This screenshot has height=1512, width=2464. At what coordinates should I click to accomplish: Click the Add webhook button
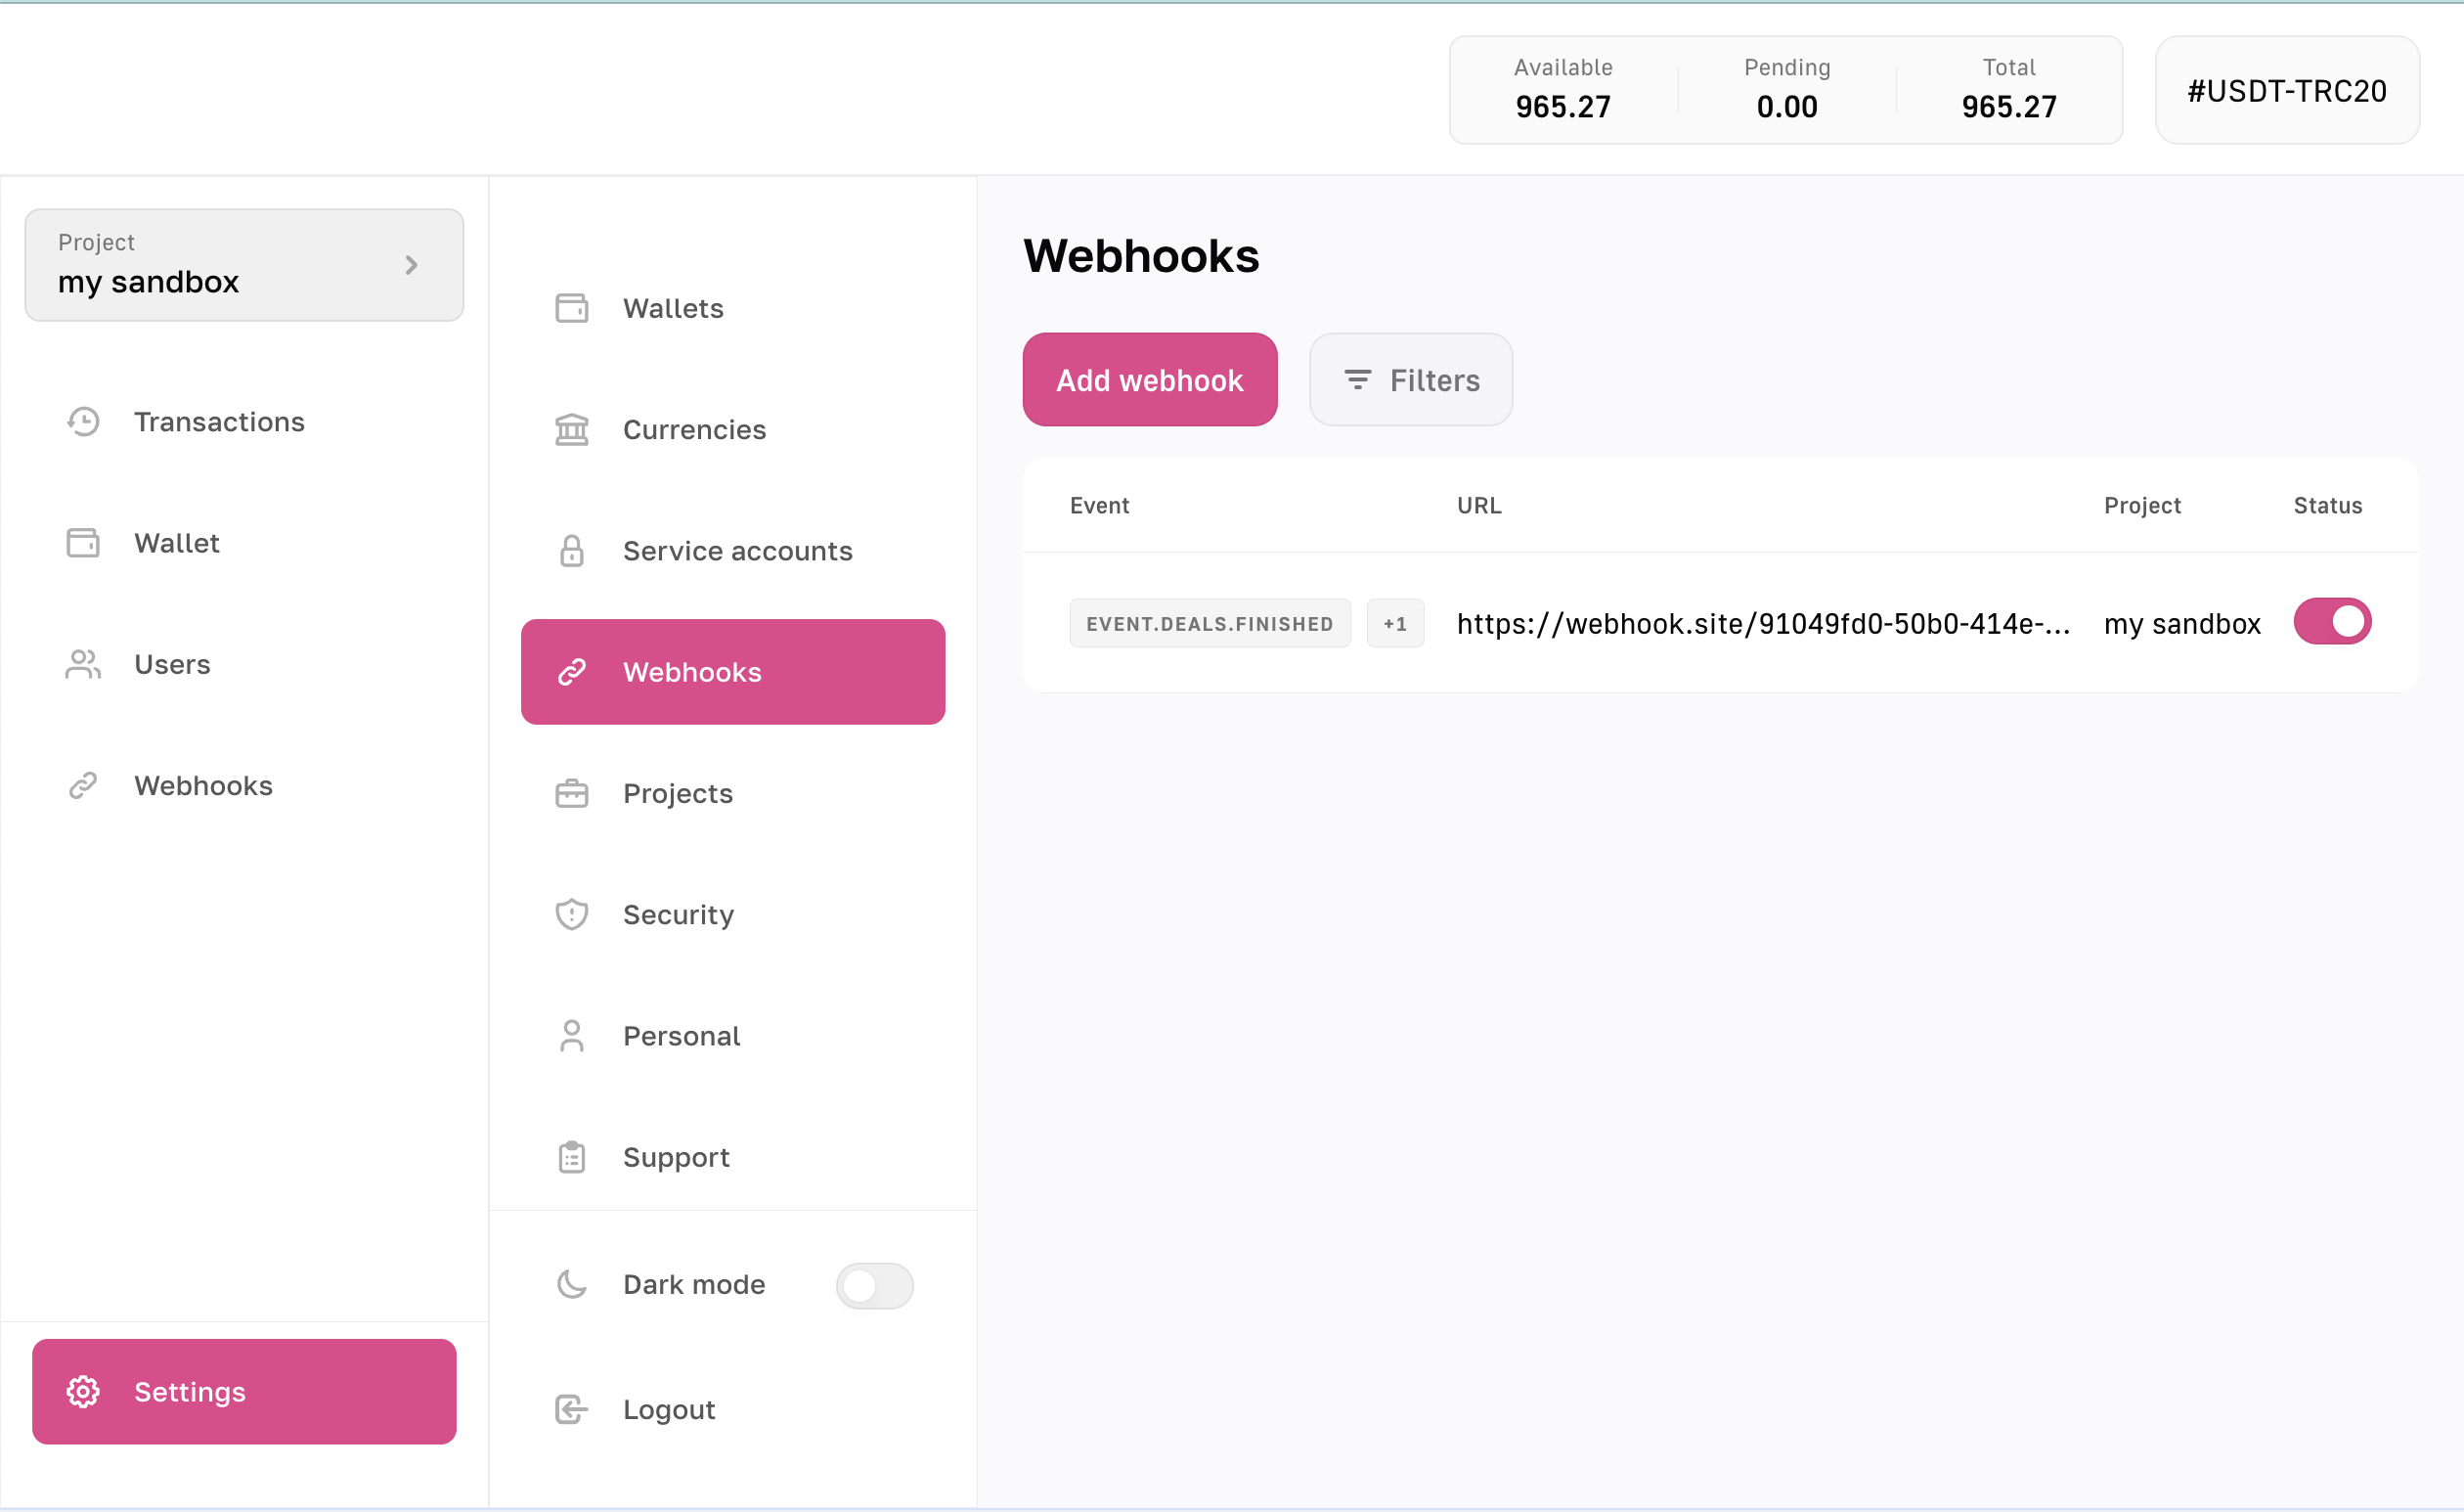(x=1149, y=380)
